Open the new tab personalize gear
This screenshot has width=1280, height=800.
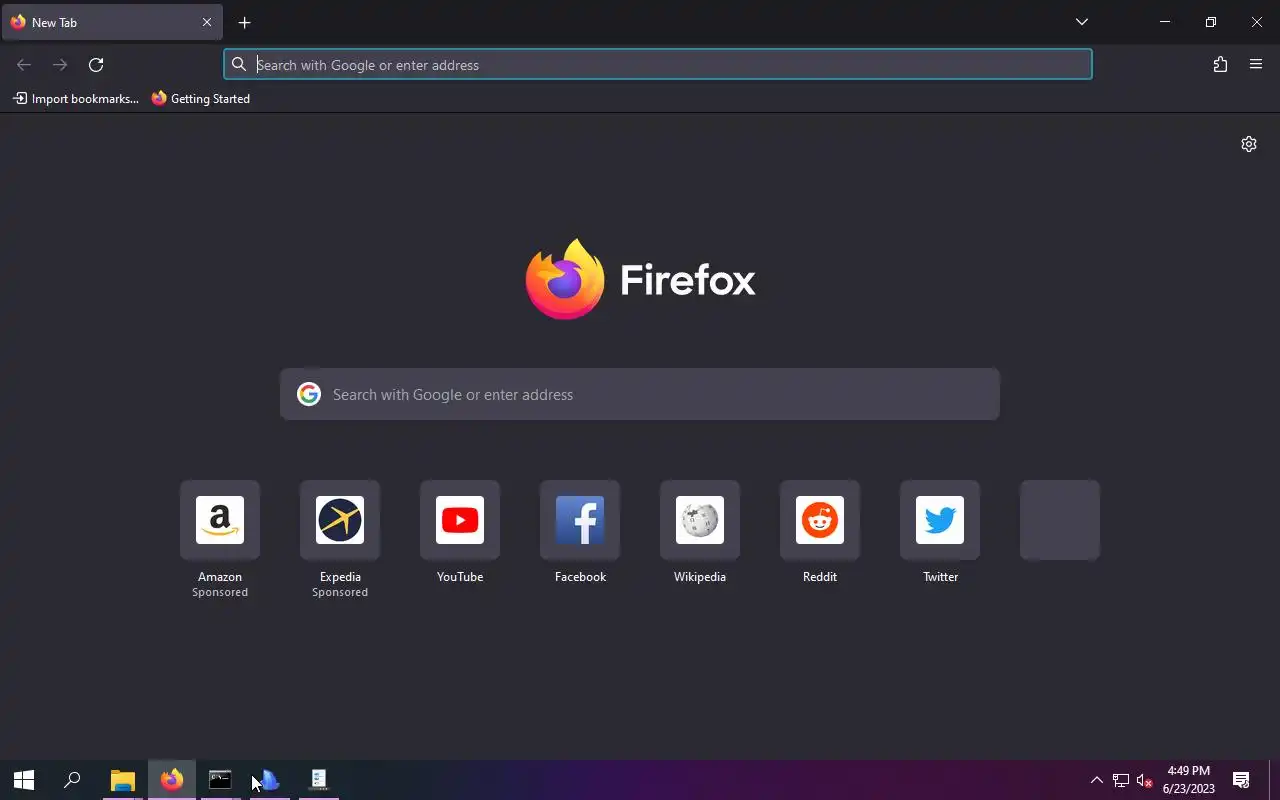1249,144
